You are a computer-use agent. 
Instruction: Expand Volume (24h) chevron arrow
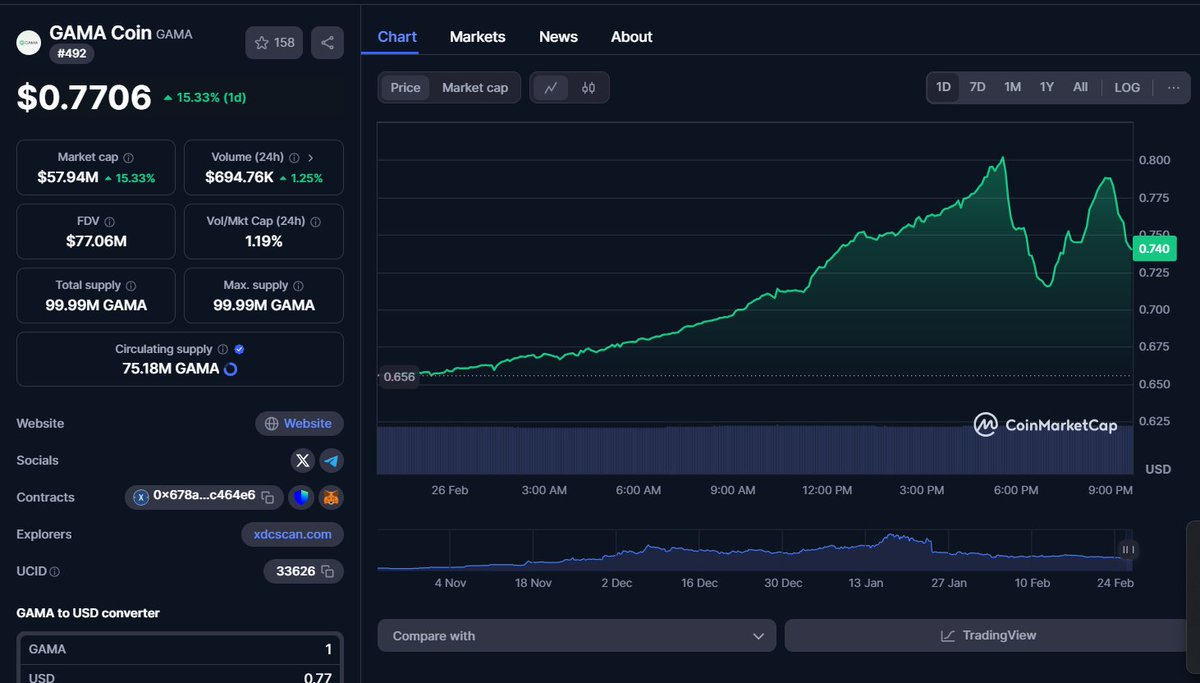coord(310,158)
